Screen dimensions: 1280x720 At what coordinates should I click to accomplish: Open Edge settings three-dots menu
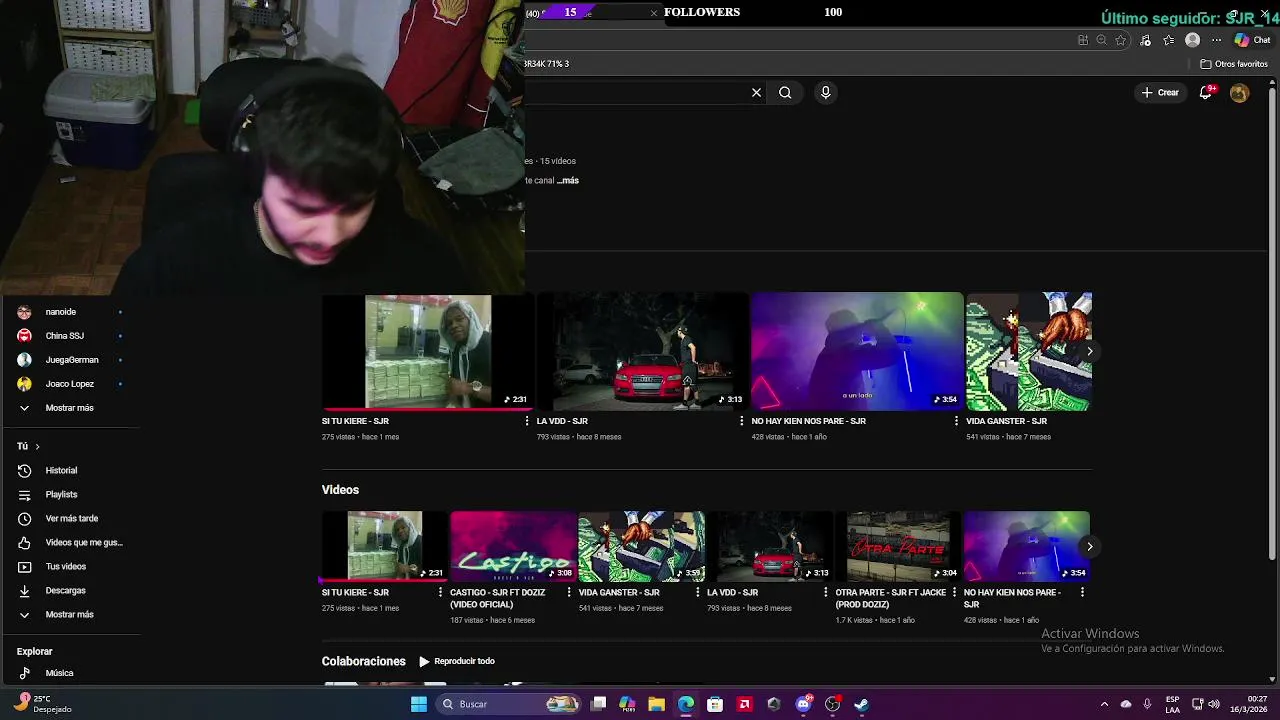pyautogui.click(x=1216, y=40)
